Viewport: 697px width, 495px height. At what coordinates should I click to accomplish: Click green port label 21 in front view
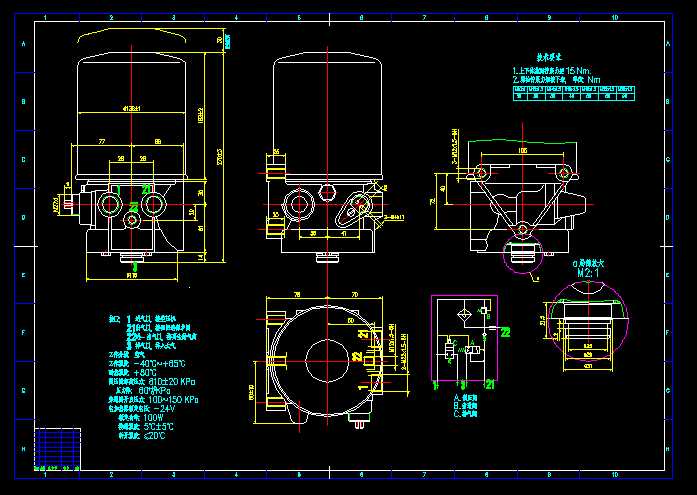[147, 190]
